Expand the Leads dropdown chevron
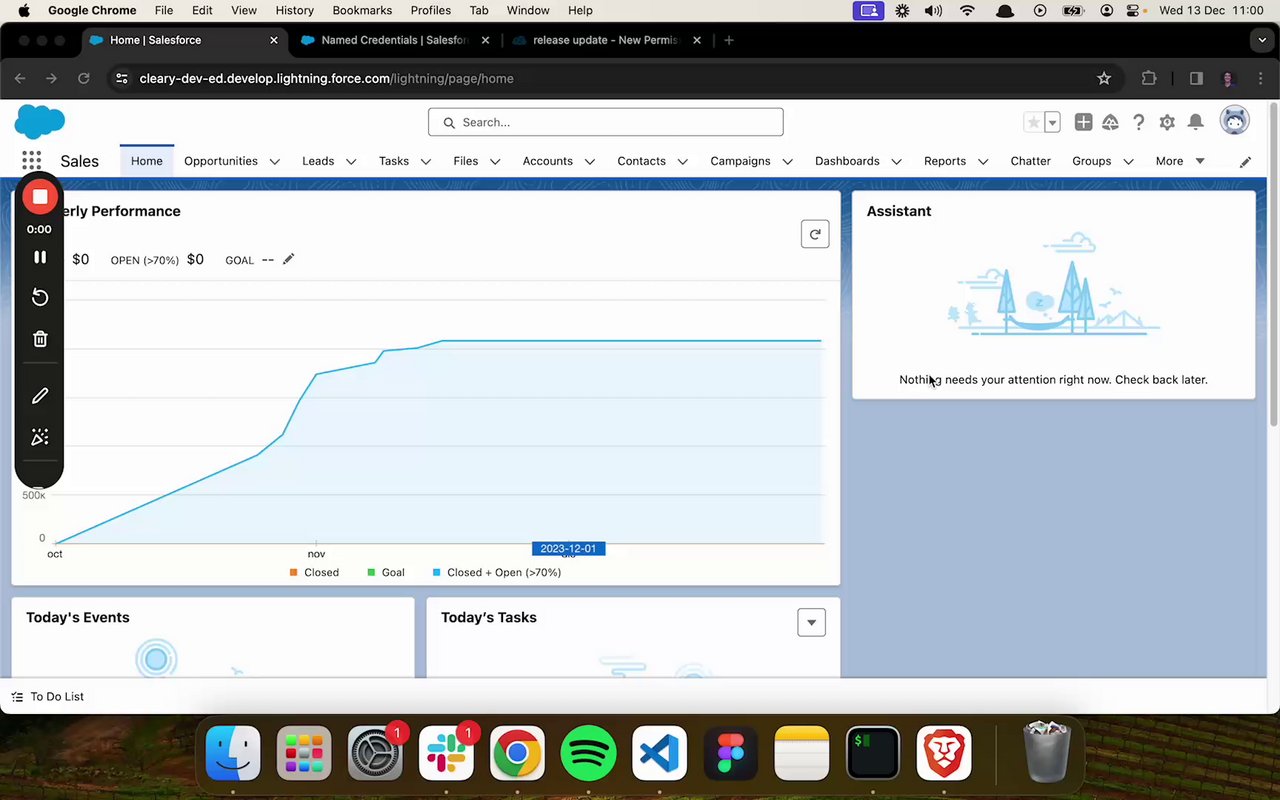This screenshot has height=800, width=1280. (351, 161)
